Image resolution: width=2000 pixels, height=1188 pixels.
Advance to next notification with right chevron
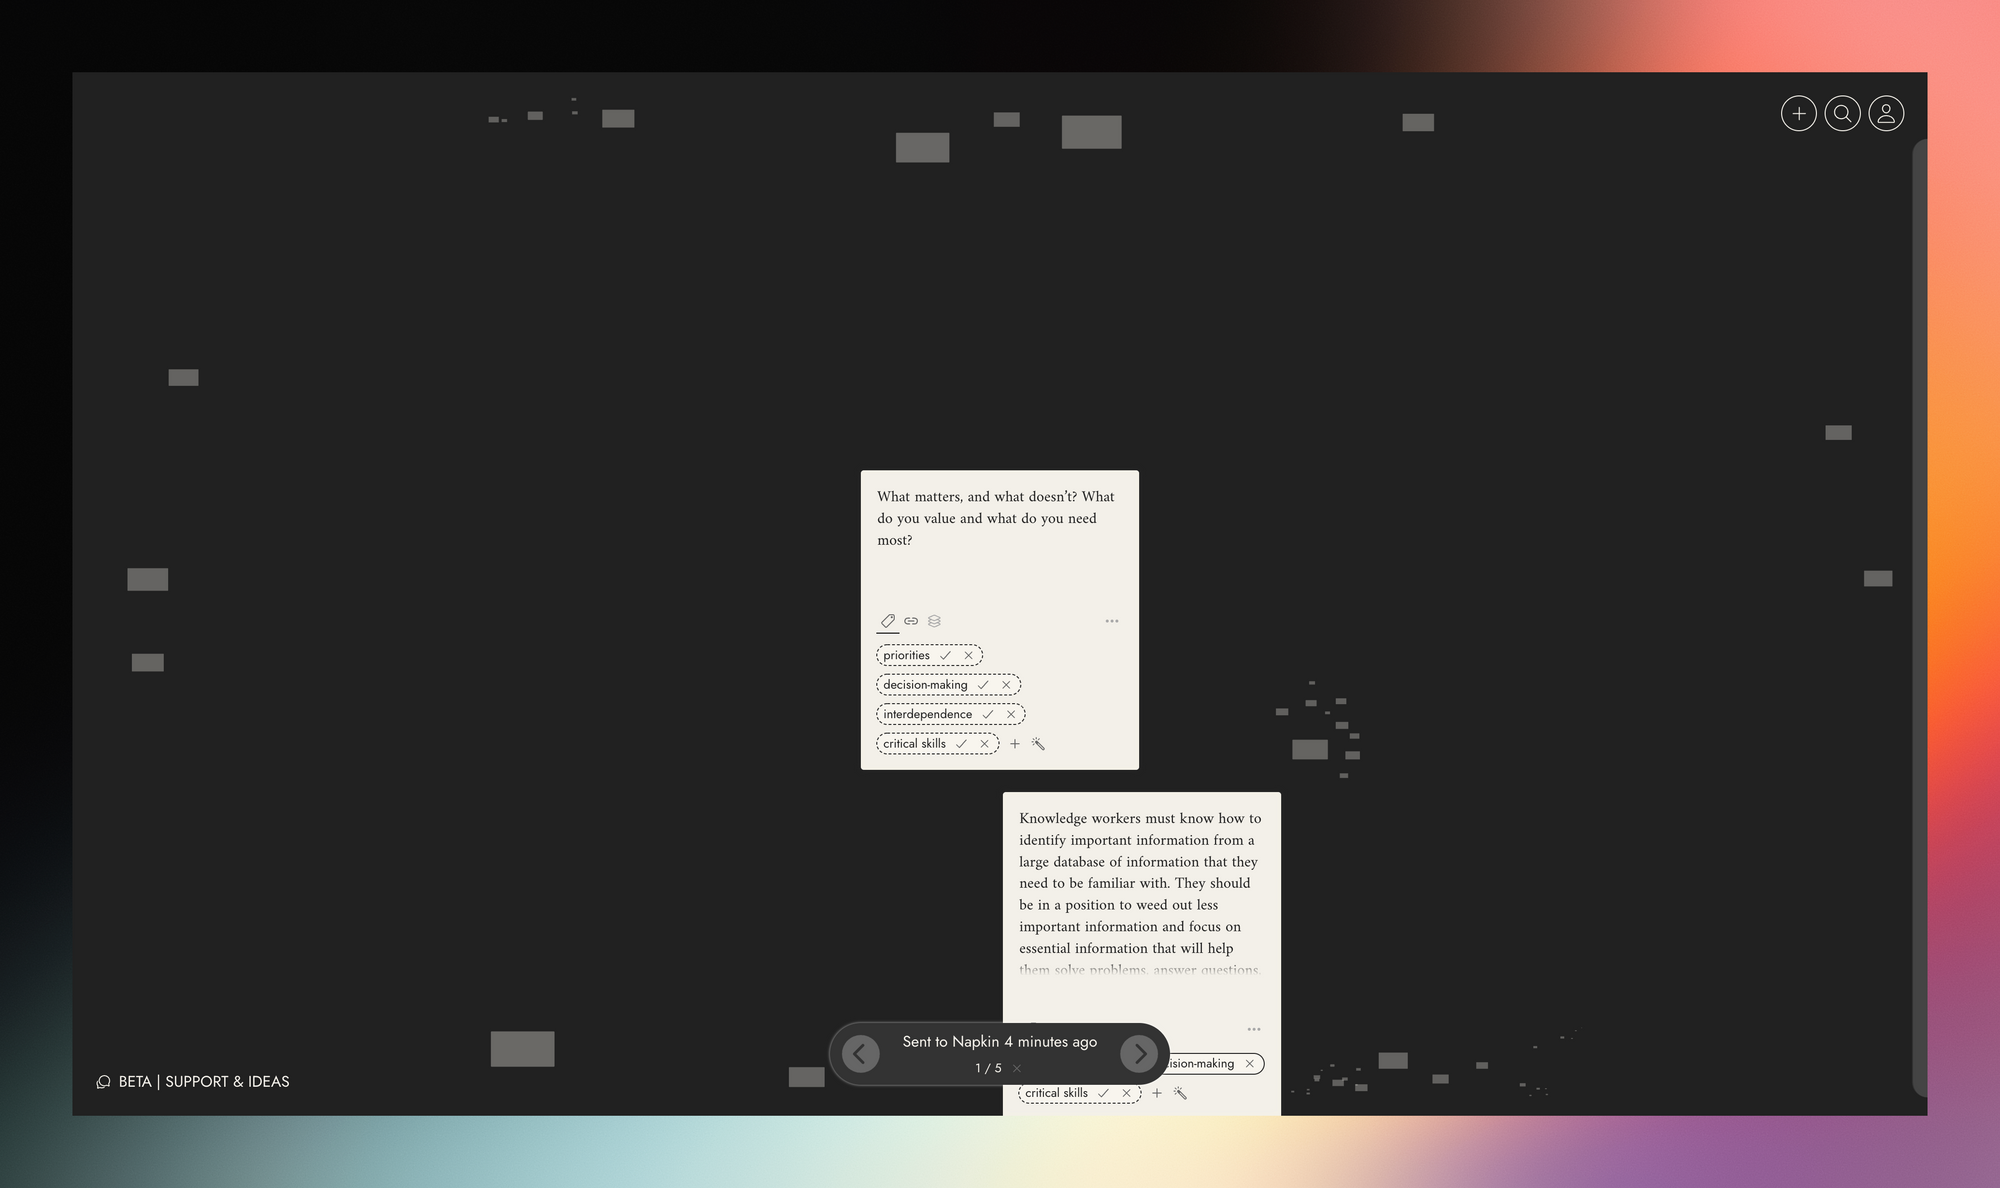tap(1140, 1054)
